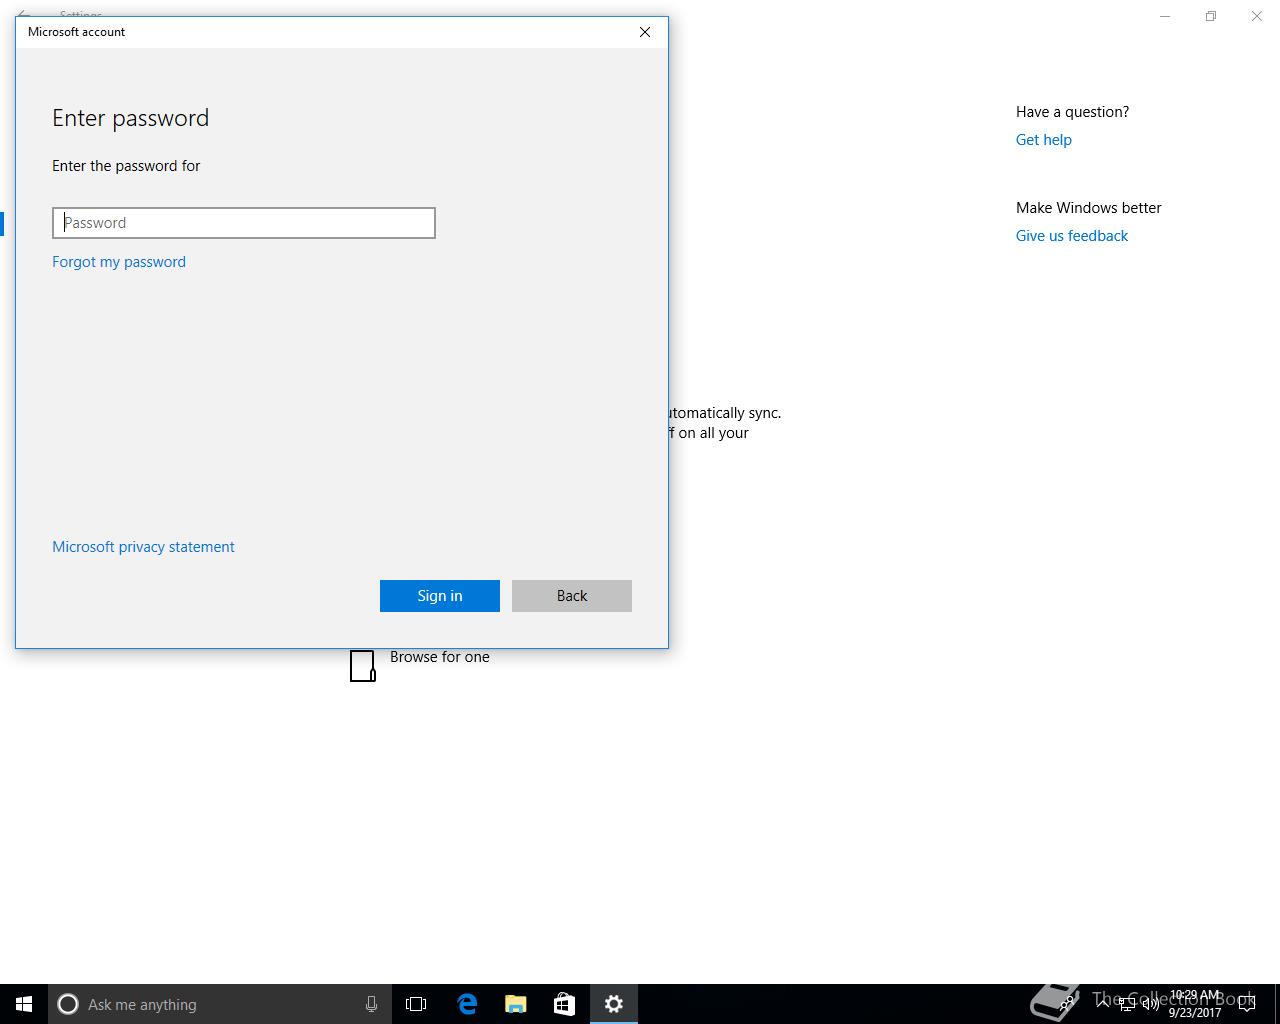Click the Settings back arrow
The width and height of the screenshot is (1280, 1024).
click(24, 14)
